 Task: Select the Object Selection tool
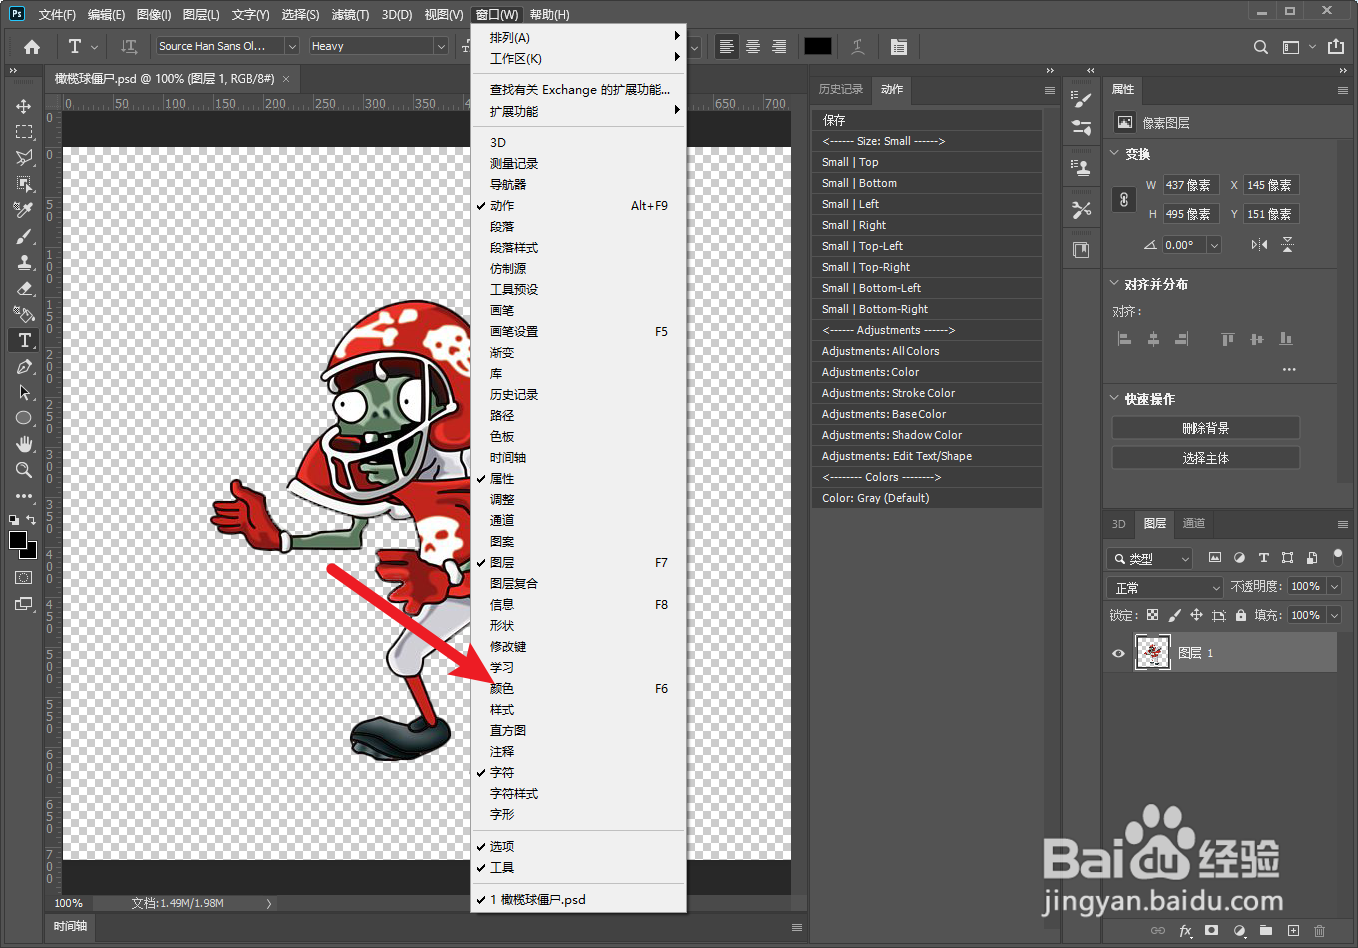point(24,184)
